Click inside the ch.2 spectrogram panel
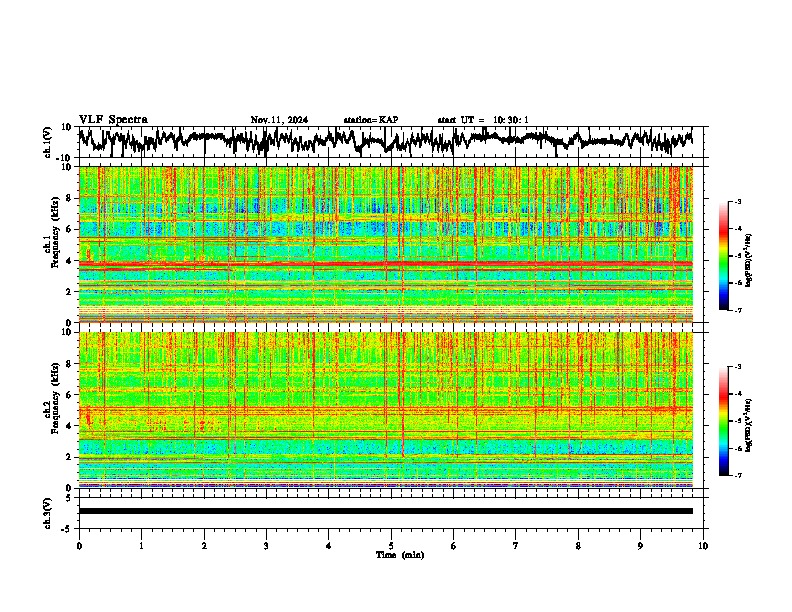792x612 pixels. click(x=385, y=410)
